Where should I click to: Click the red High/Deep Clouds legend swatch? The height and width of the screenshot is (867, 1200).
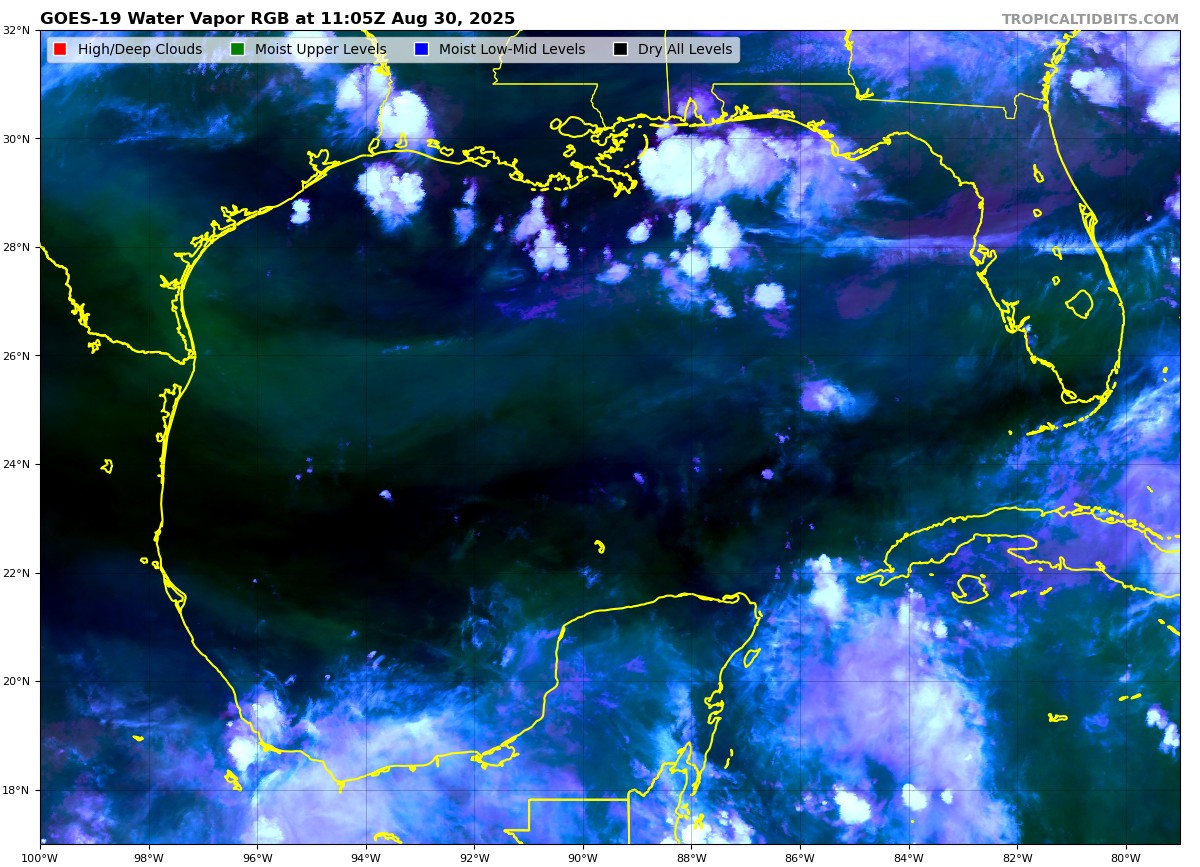pos(60,49)
